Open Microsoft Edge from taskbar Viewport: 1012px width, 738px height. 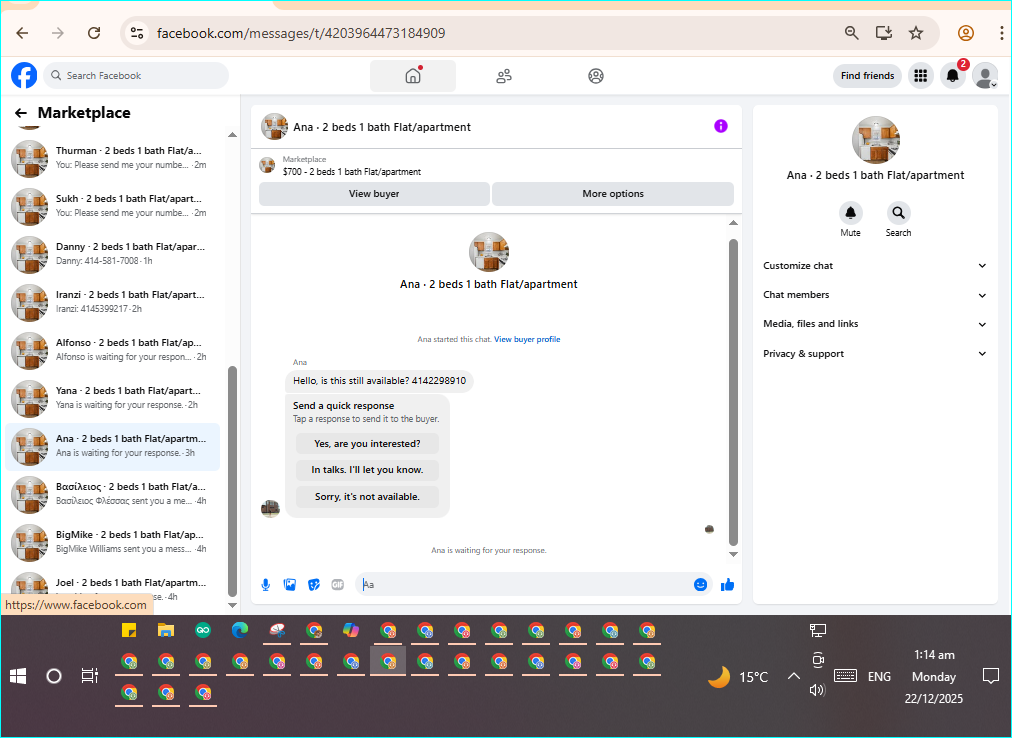[x=240, y=630]
